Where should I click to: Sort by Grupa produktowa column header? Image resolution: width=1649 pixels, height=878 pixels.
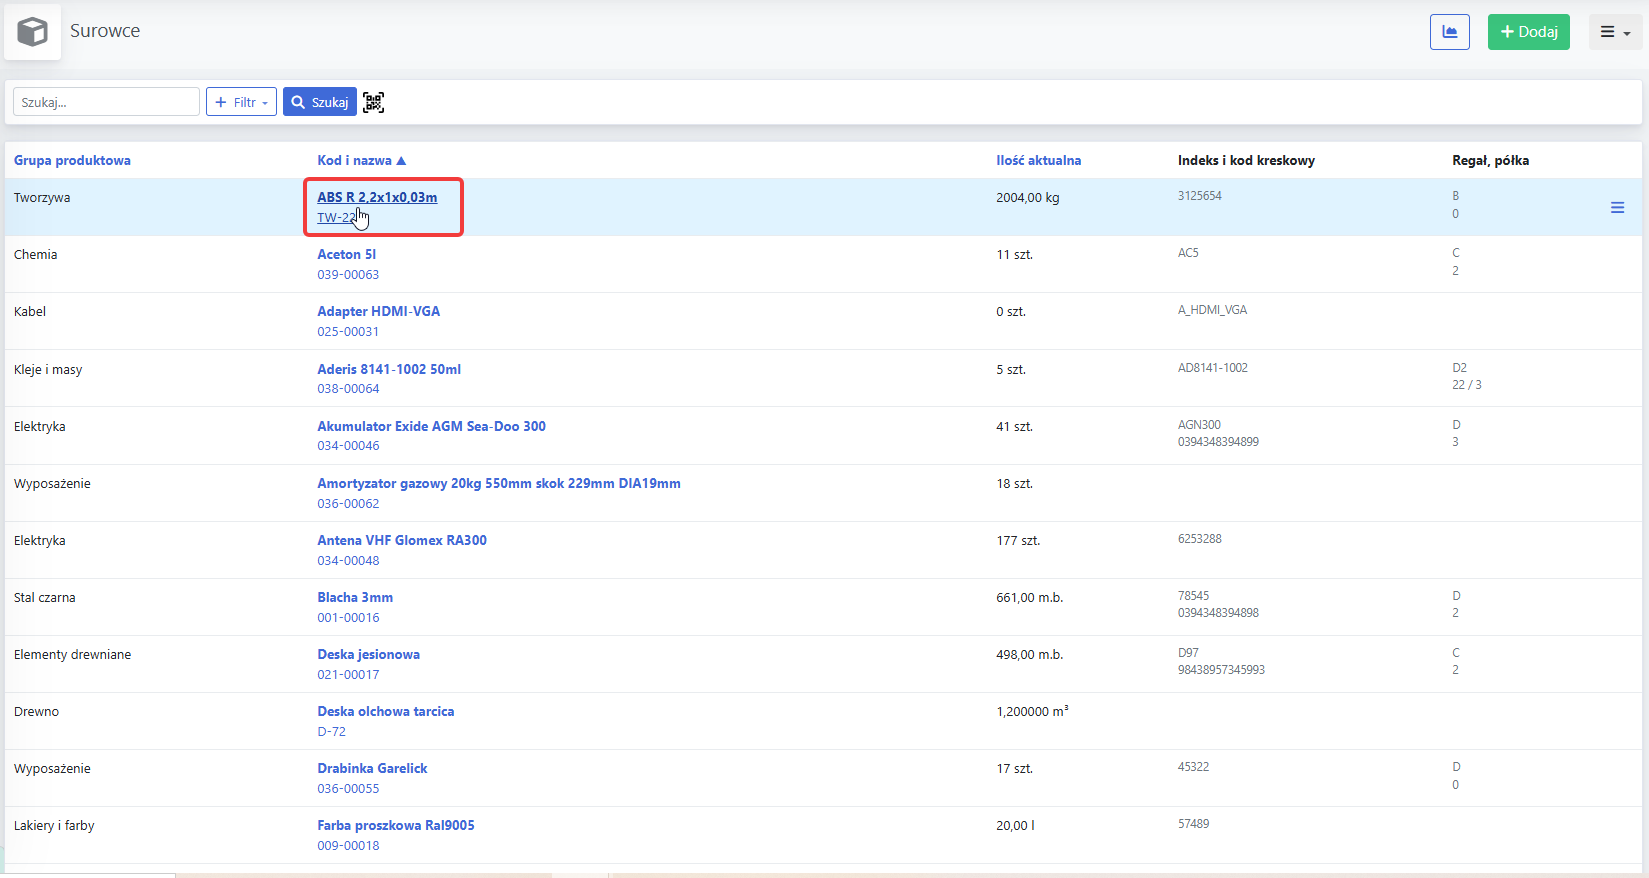tap(72, 160)
